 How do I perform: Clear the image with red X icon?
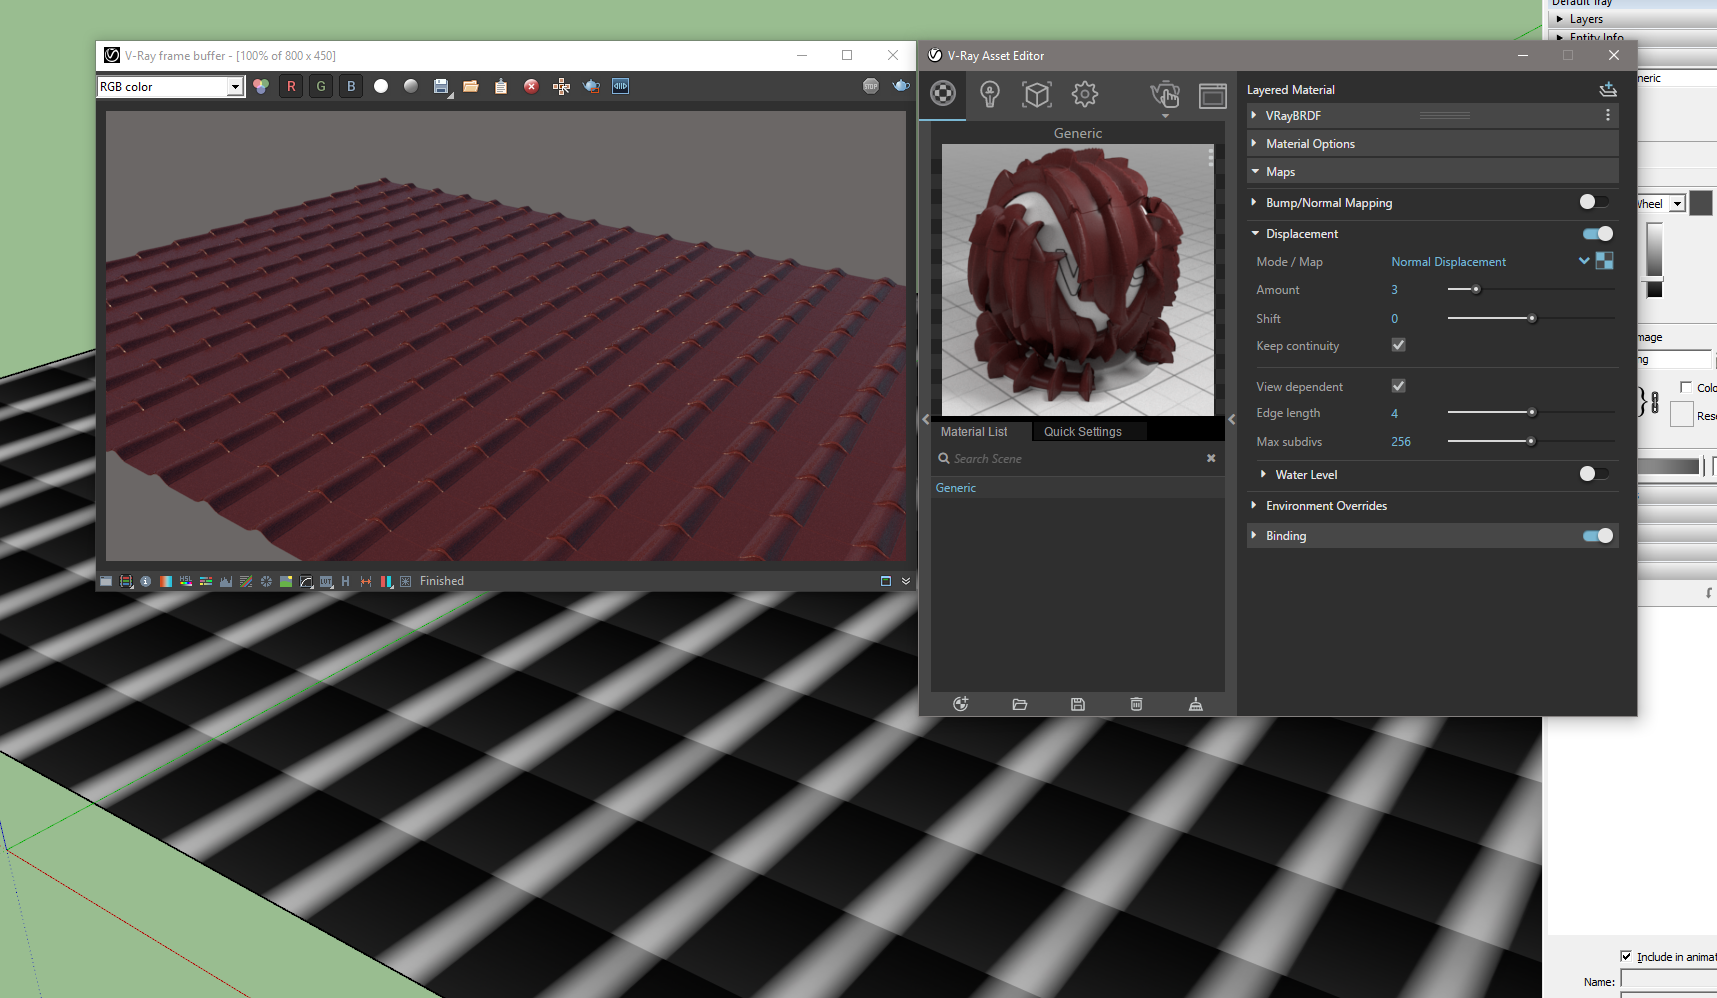[x=531, y=86]
